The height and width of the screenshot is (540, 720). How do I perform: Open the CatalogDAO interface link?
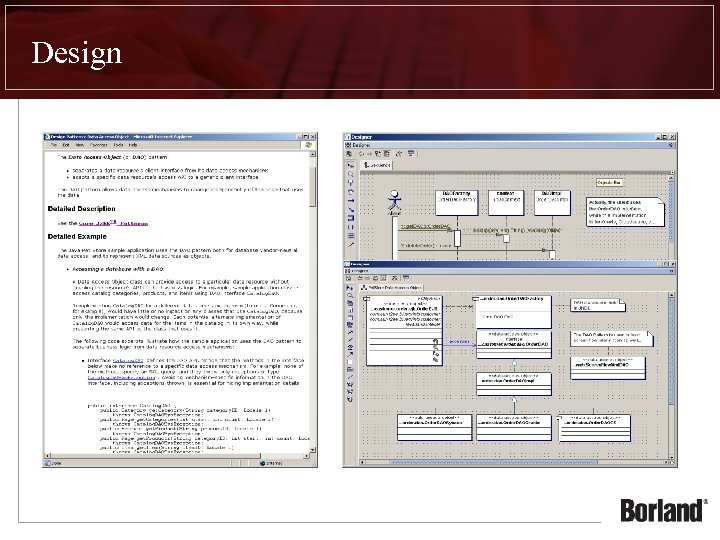(128, 360)
